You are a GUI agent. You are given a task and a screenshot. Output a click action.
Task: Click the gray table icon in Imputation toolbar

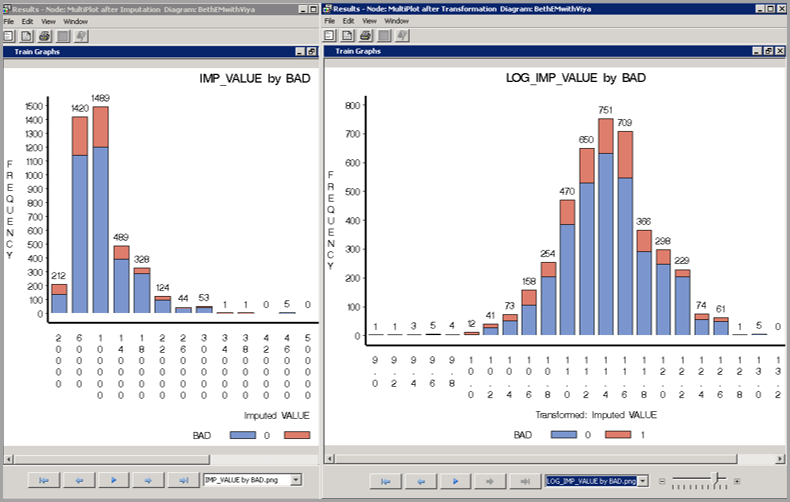tap(63, 36)
